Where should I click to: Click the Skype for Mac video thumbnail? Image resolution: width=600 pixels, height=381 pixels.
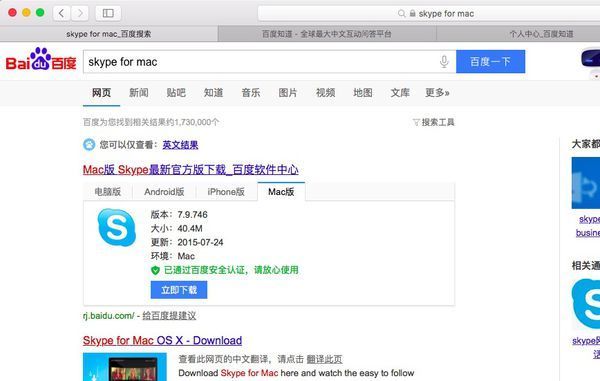pos(125,367)
